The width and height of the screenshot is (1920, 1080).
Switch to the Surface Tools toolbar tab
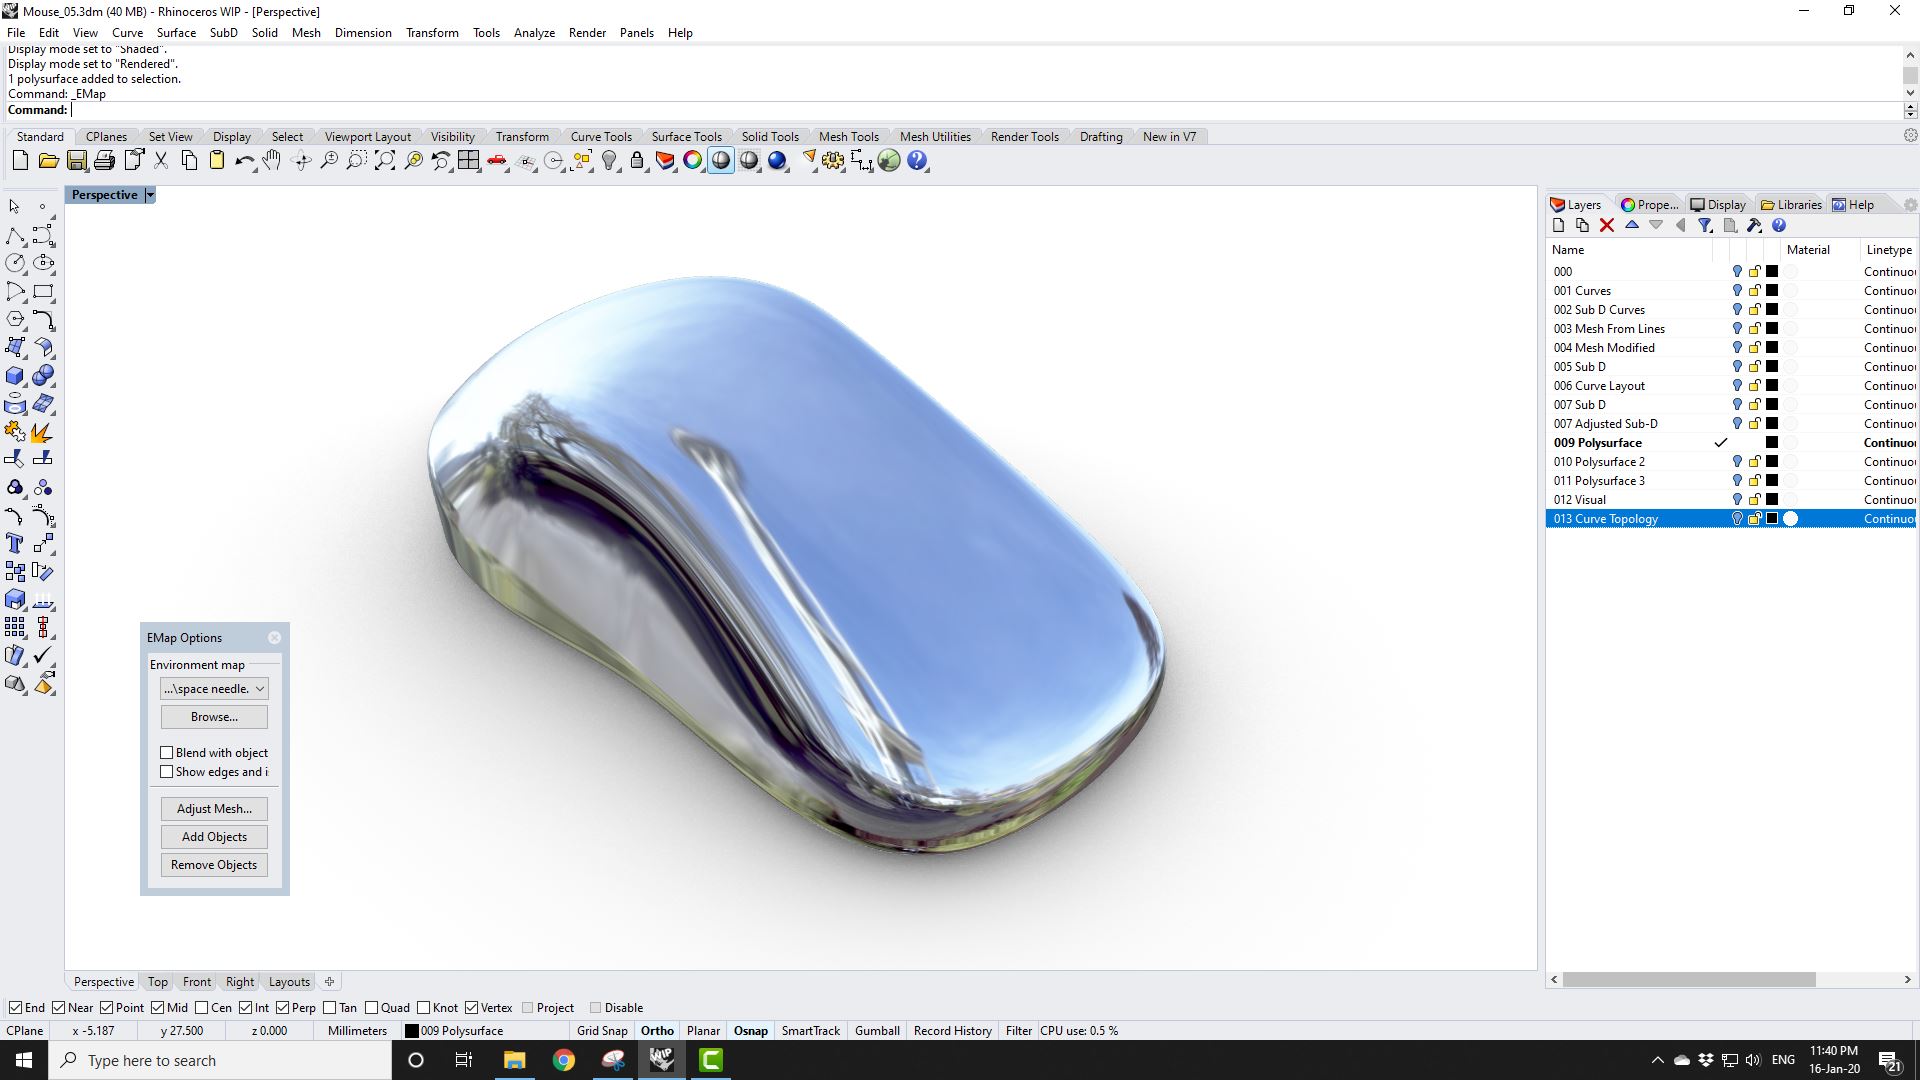(x=686, y=137)
